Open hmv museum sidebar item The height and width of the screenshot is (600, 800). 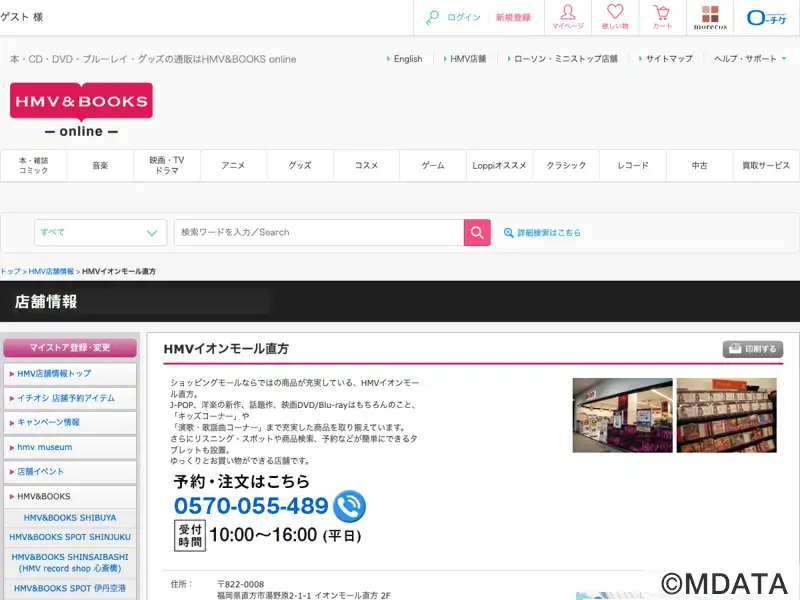tap(70, 447)
